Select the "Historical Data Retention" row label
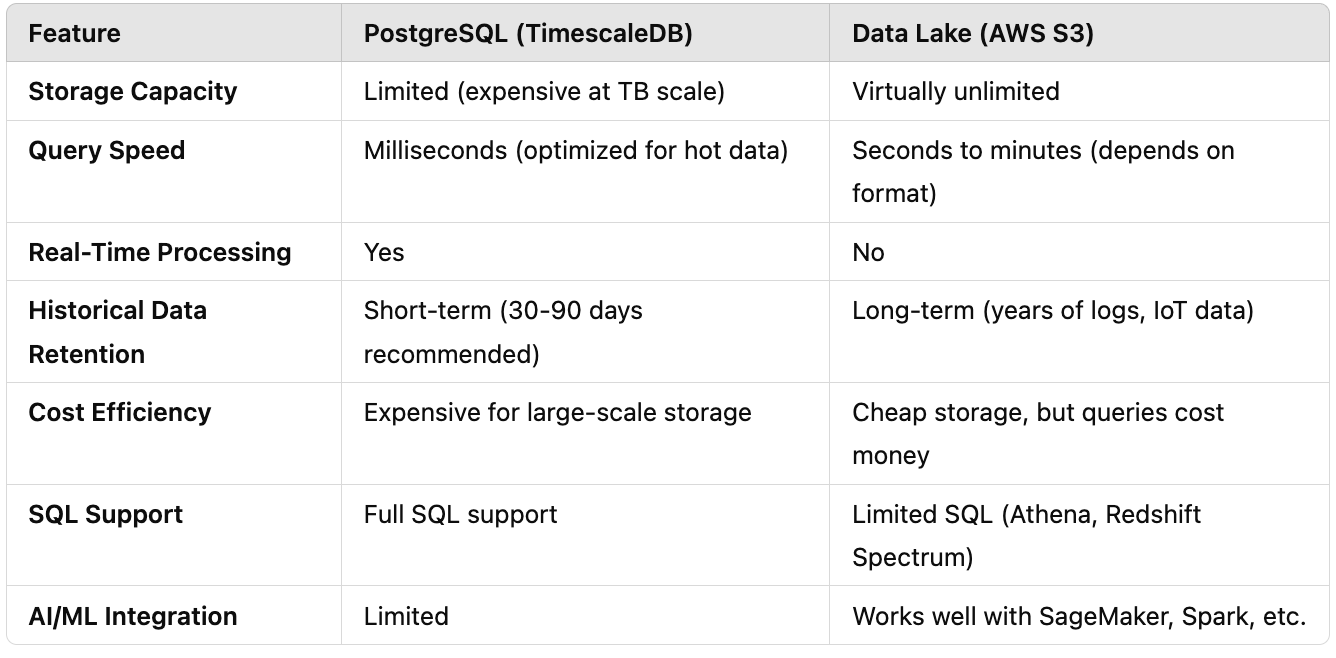This screenshot has width=1336, height=658. click(117, 332)
